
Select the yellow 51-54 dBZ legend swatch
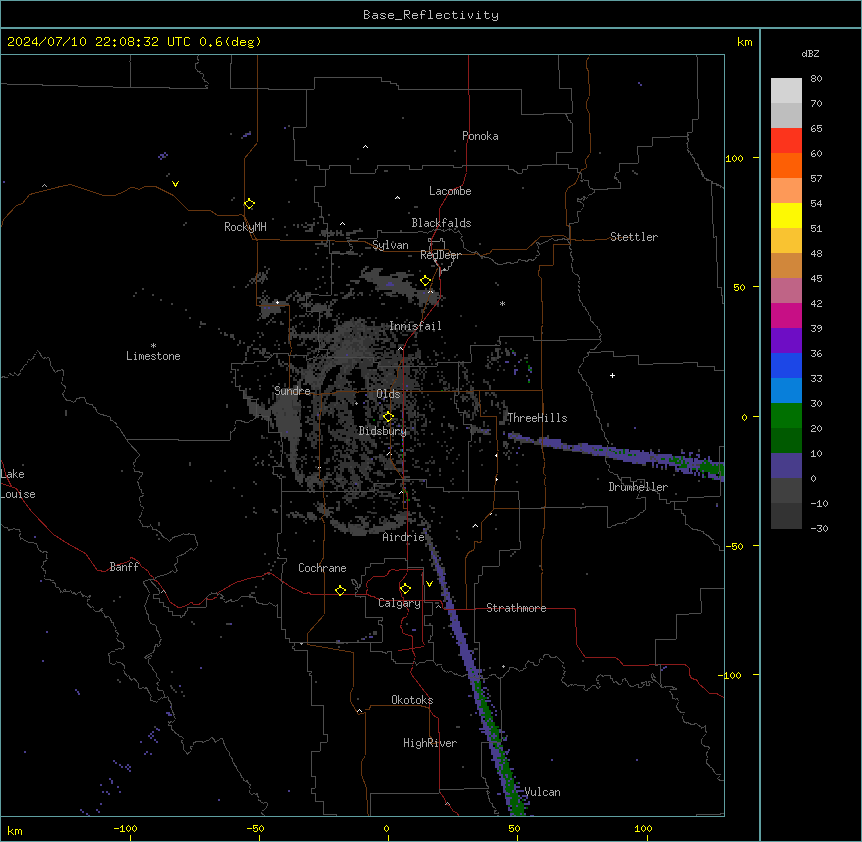[786, 215]
